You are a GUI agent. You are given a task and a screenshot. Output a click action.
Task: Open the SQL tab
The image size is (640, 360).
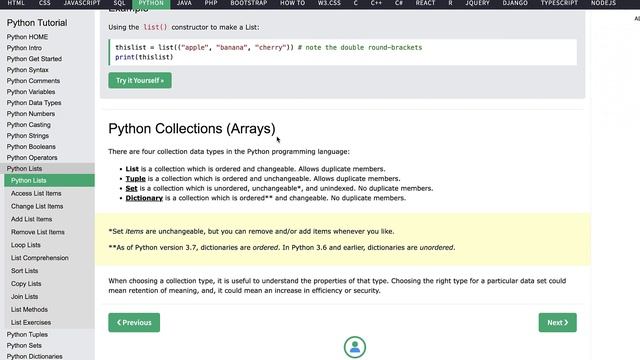point(120,3)
